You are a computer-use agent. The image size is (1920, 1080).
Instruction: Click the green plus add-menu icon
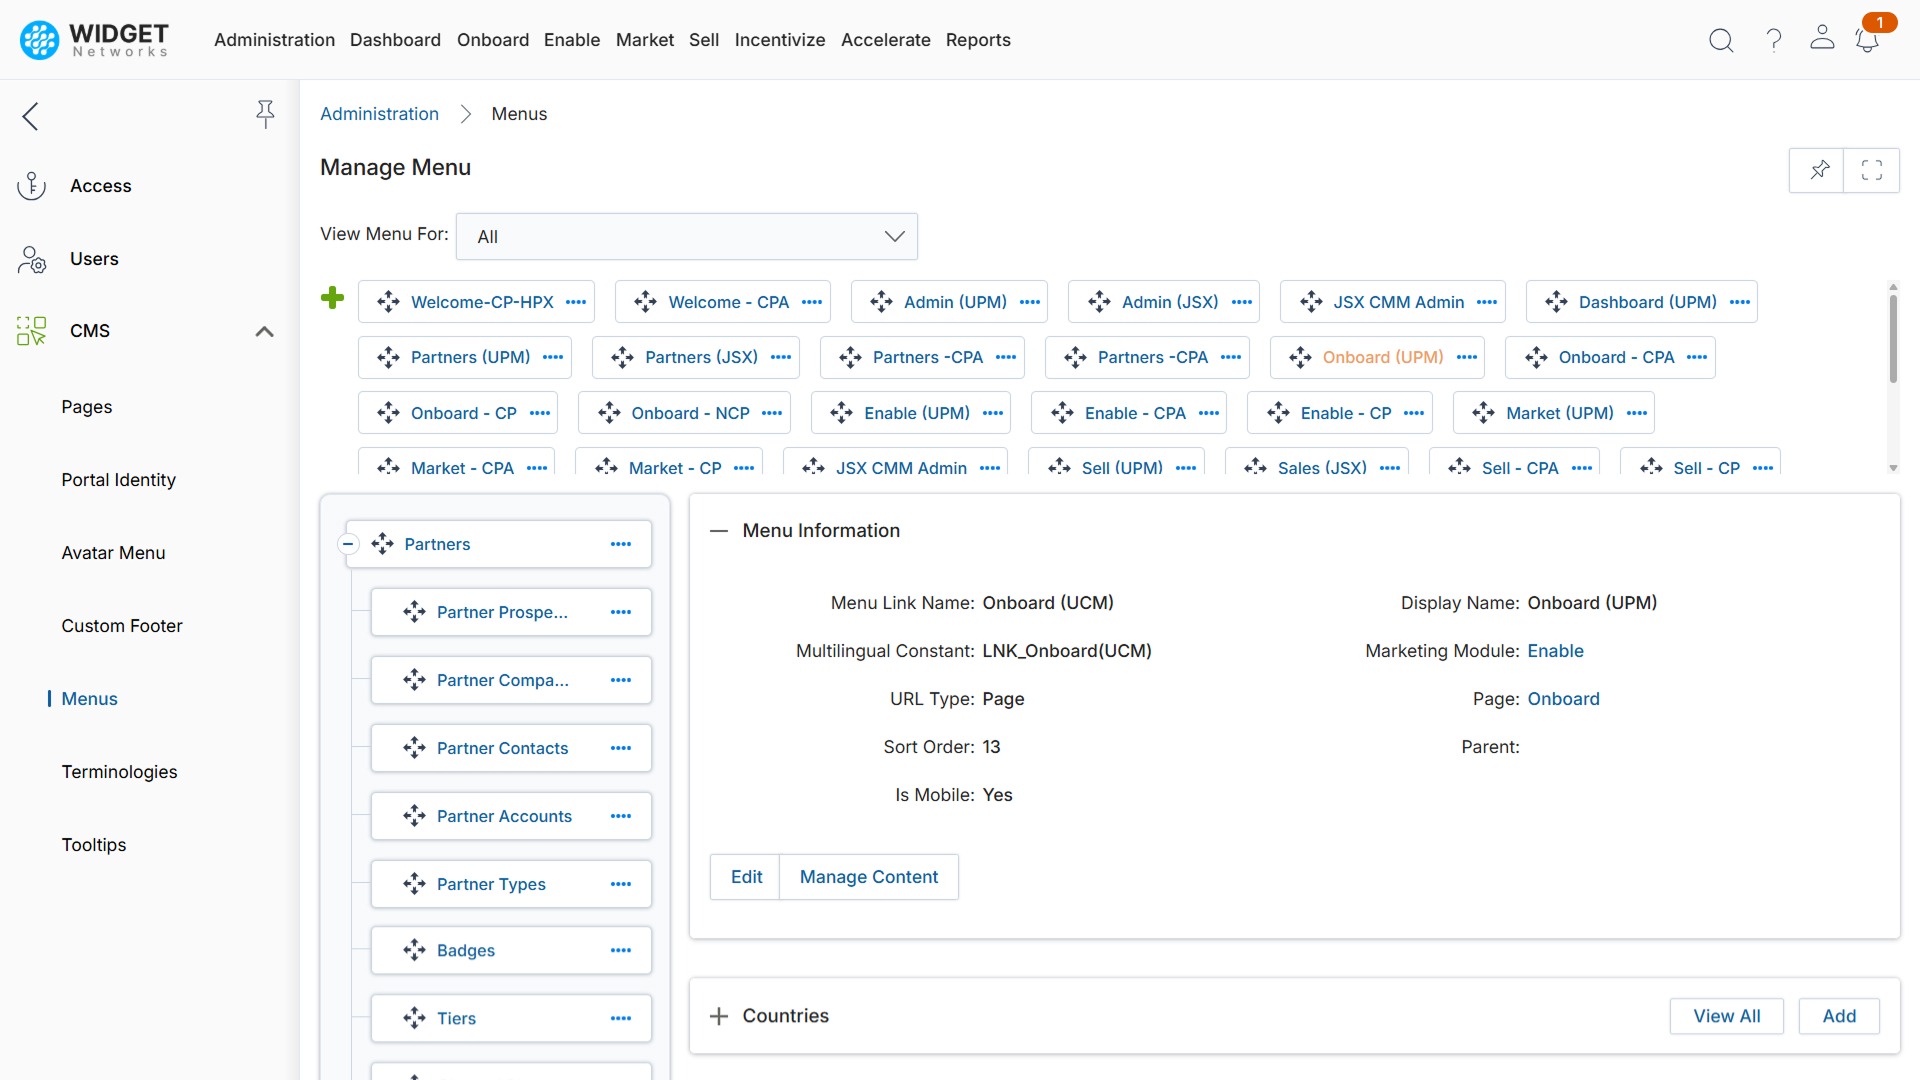[x=332, y=298]
